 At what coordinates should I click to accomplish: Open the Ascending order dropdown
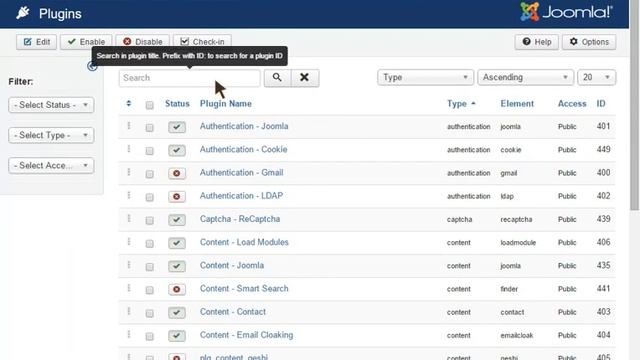pyautogui.click(x=525, y=77)
